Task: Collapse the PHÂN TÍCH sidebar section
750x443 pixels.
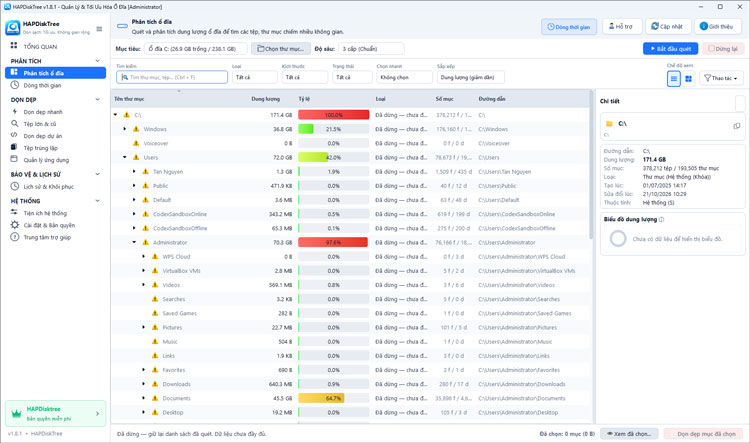Action: 98,61
